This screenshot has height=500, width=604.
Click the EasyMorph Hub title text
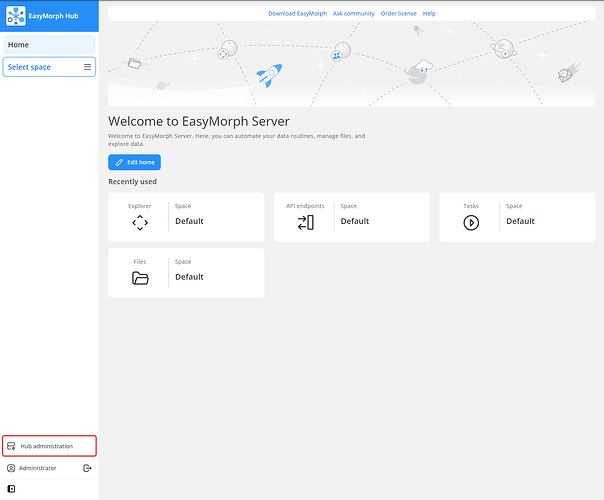53,16
